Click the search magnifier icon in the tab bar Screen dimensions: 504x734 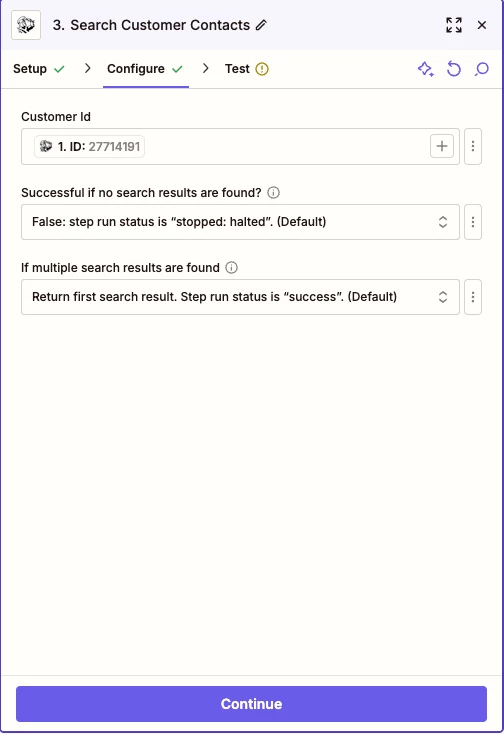pyautogui.click(x=482, y=69)
